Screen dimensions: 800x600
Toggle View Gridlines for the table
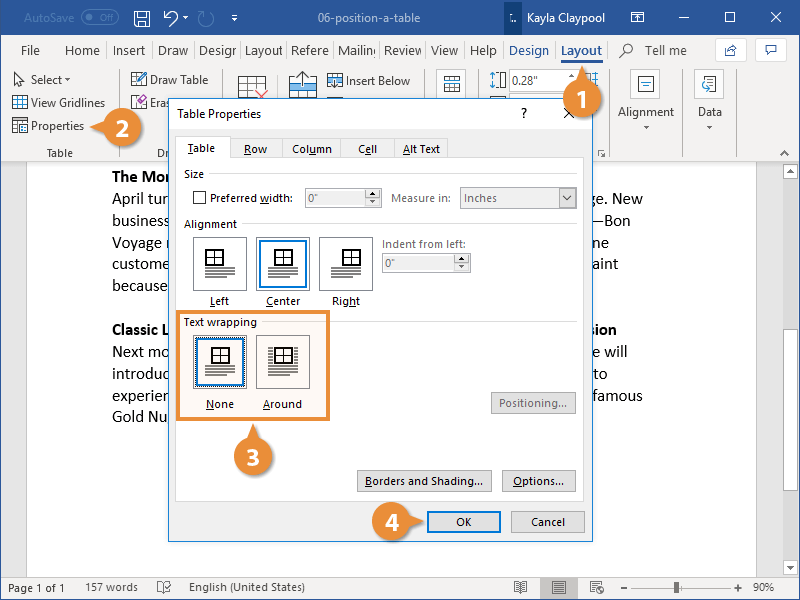[59, 102]
